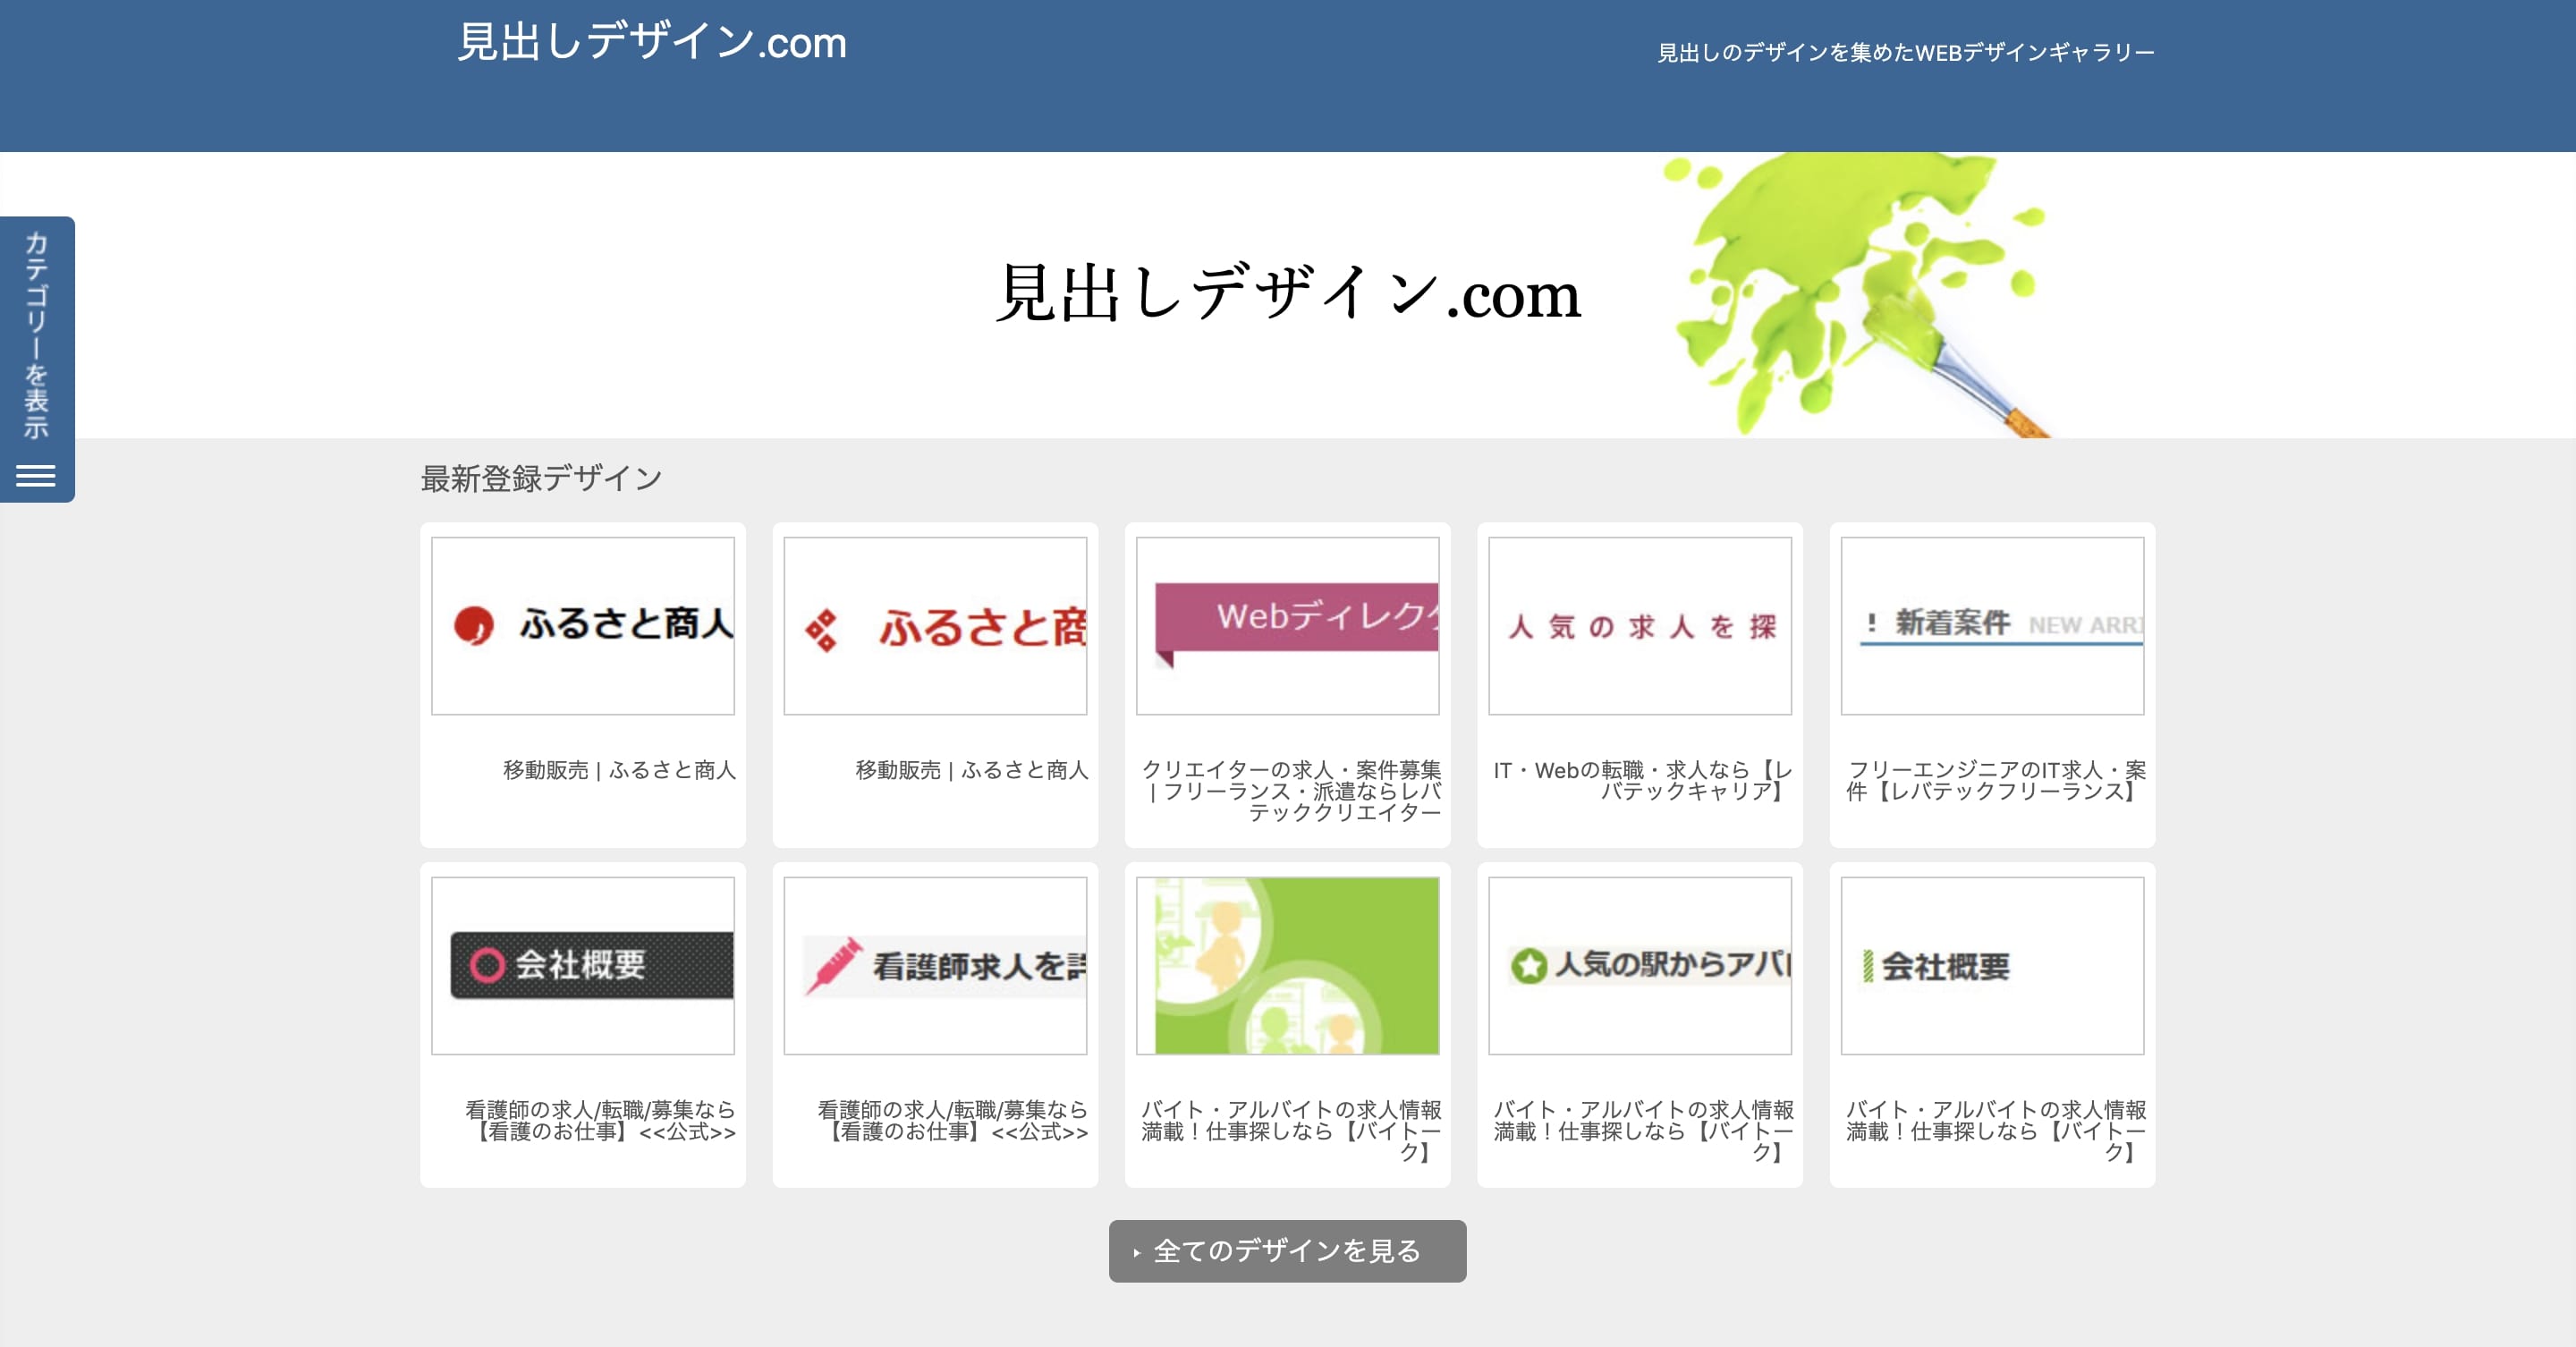Open the syringe 看護師求人 thumbnail
The height and width of the screenshot is (1347, 2576).
(x=935, y=965)
